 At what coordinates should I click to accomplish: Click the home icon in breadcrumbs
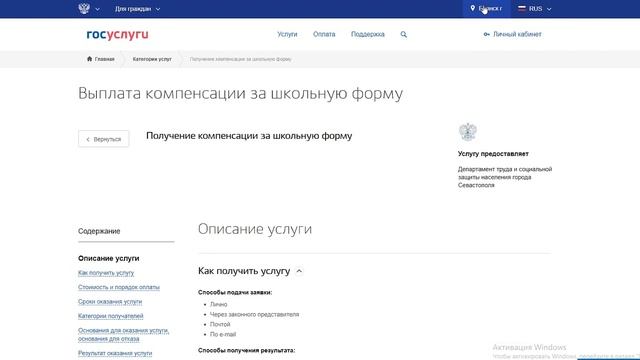tap(89, 59)
